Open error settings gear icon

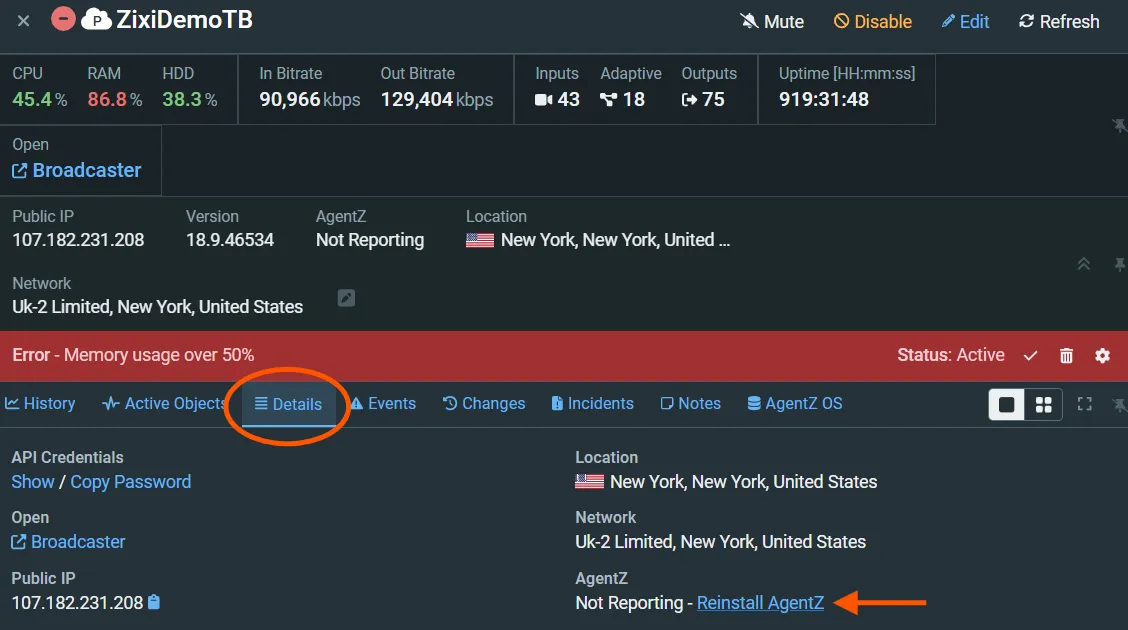1102,355
